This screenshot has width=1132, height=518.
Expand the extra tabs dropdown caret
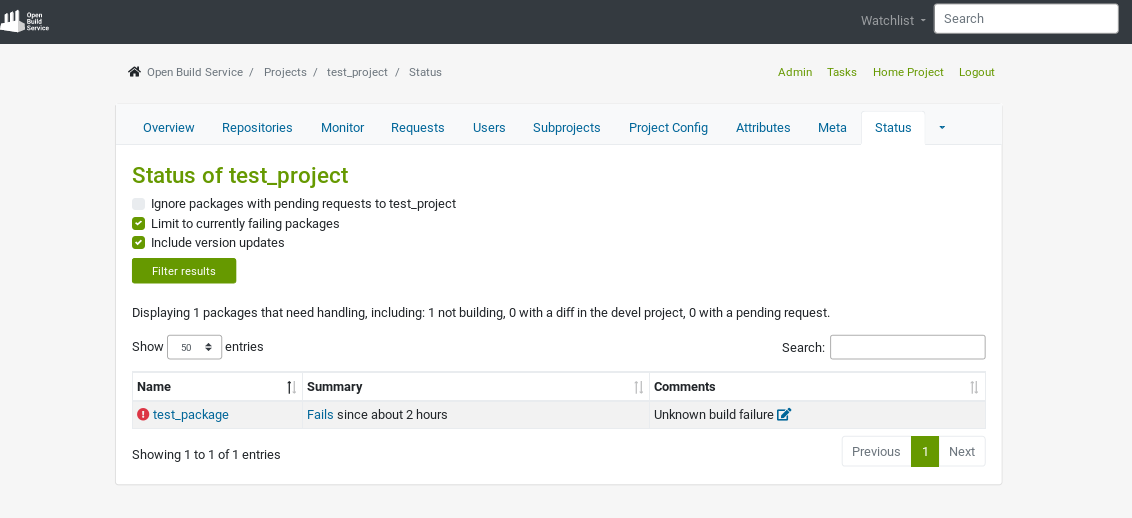pos(942,128)
